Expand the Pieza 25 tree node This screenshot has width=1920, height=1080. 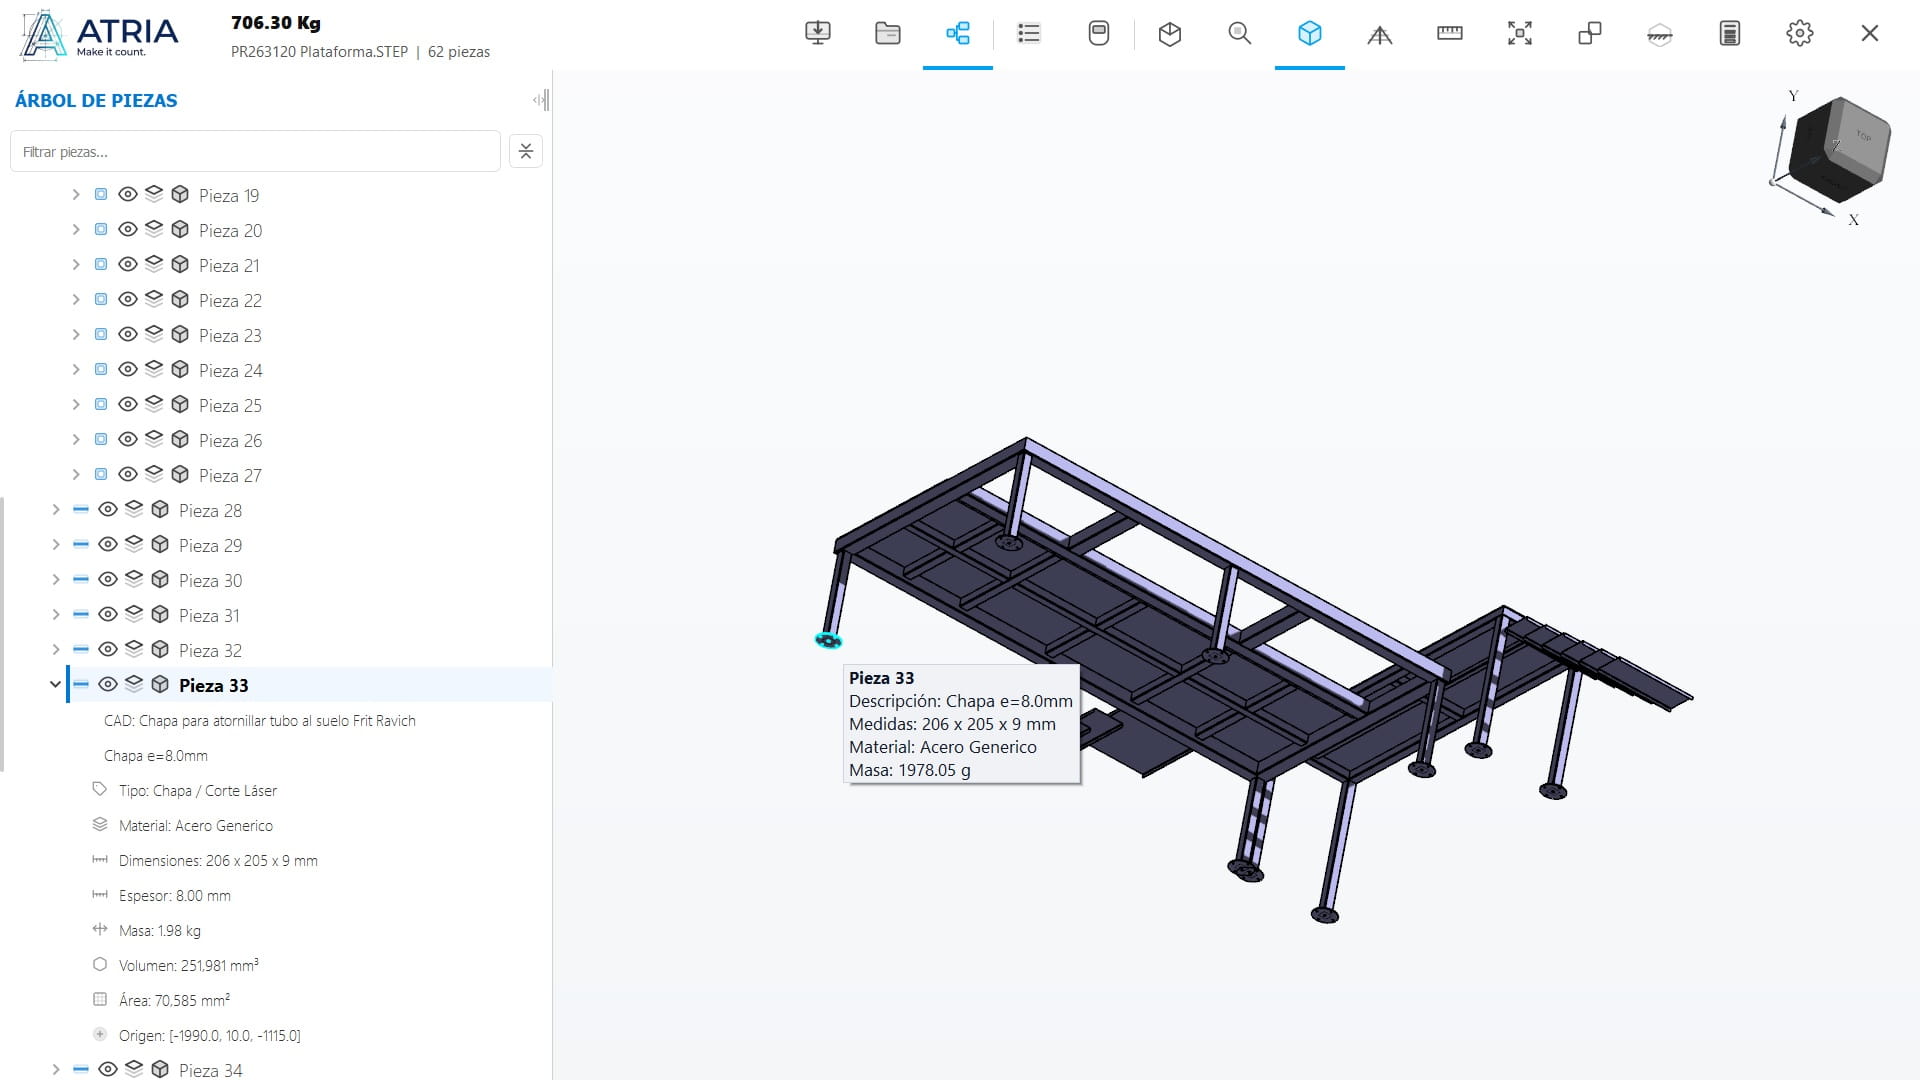coord(76,404)
